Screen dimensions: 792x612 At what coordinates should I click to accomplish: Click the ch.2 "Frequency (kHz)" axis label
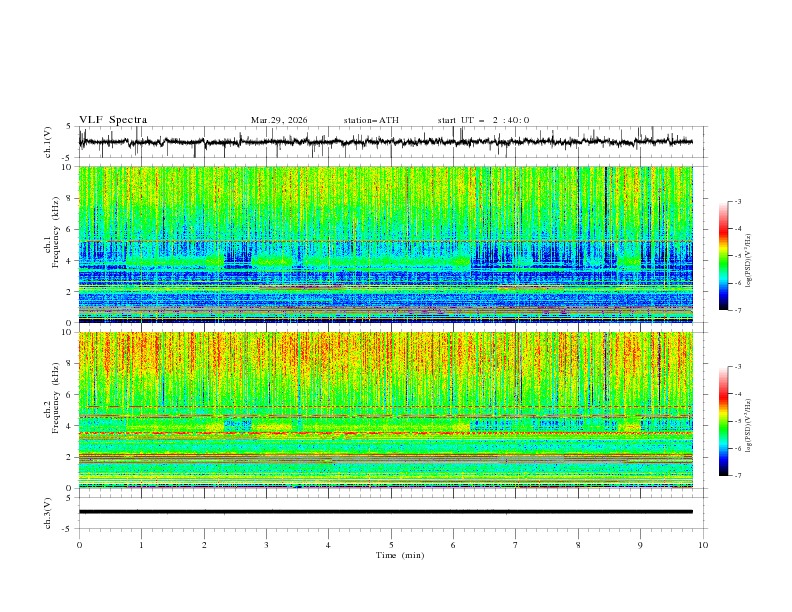click(x=56, y=397)
